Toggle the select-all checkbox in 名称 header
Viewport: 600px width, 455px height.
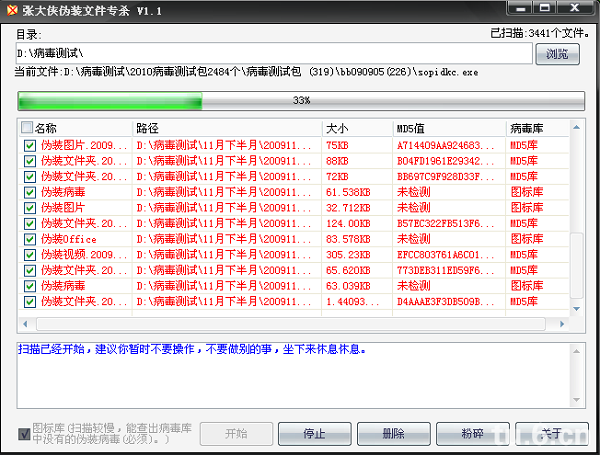coord(27,128)
